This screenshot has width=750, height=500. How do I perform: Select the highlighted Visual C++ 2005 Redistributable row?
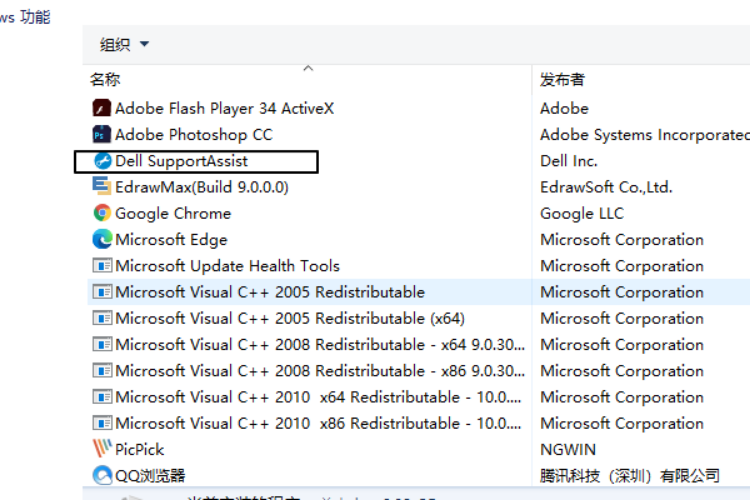tap(269, 292)
